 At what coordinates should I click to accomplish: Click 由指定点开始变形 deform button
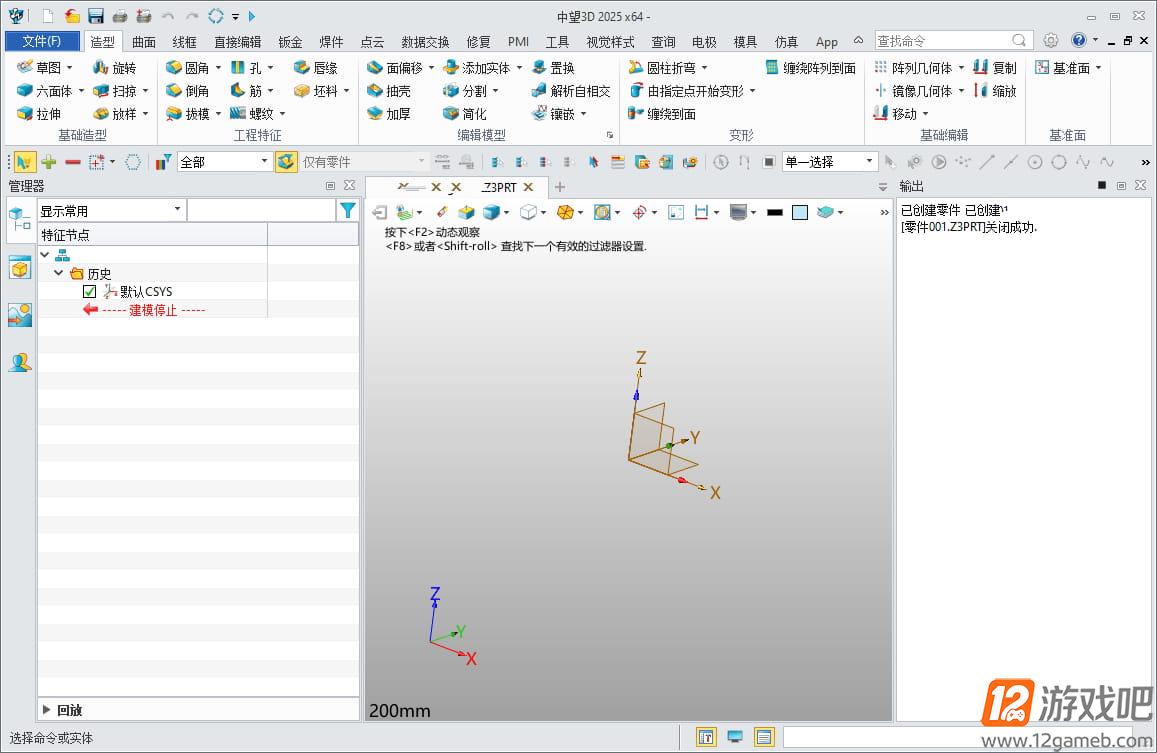pos(686,91)
